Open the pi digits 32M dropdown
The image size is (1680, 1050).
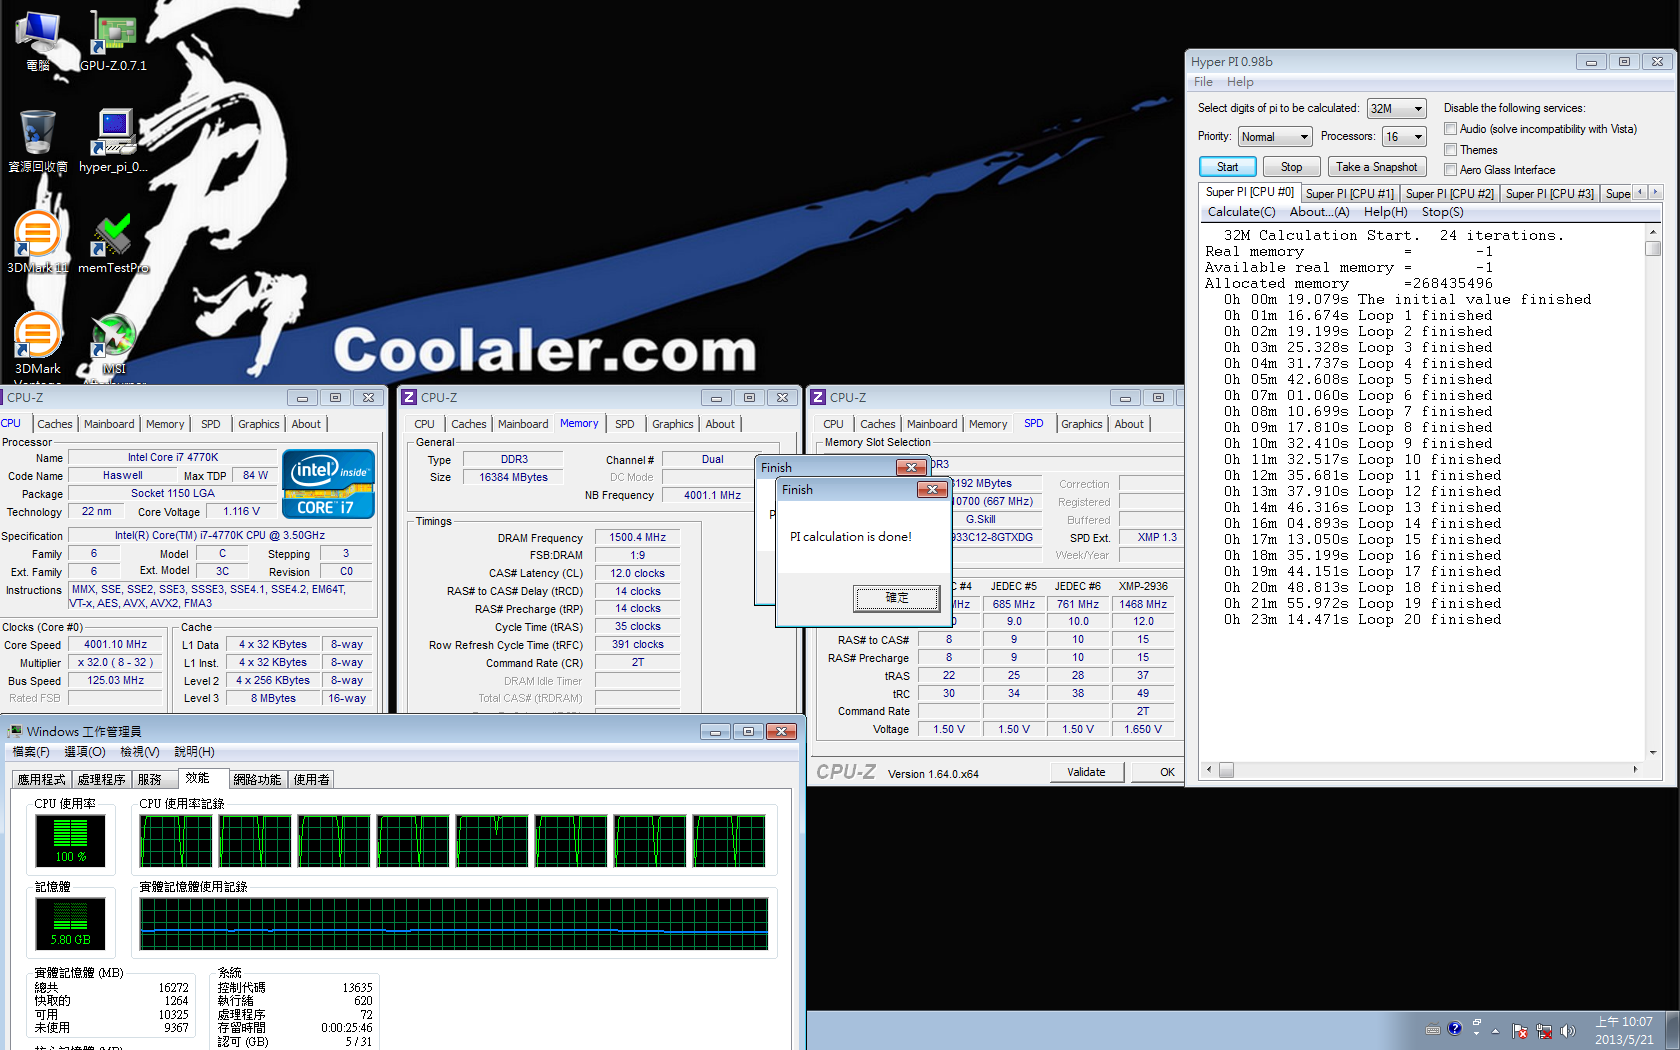pos(1396,108)
